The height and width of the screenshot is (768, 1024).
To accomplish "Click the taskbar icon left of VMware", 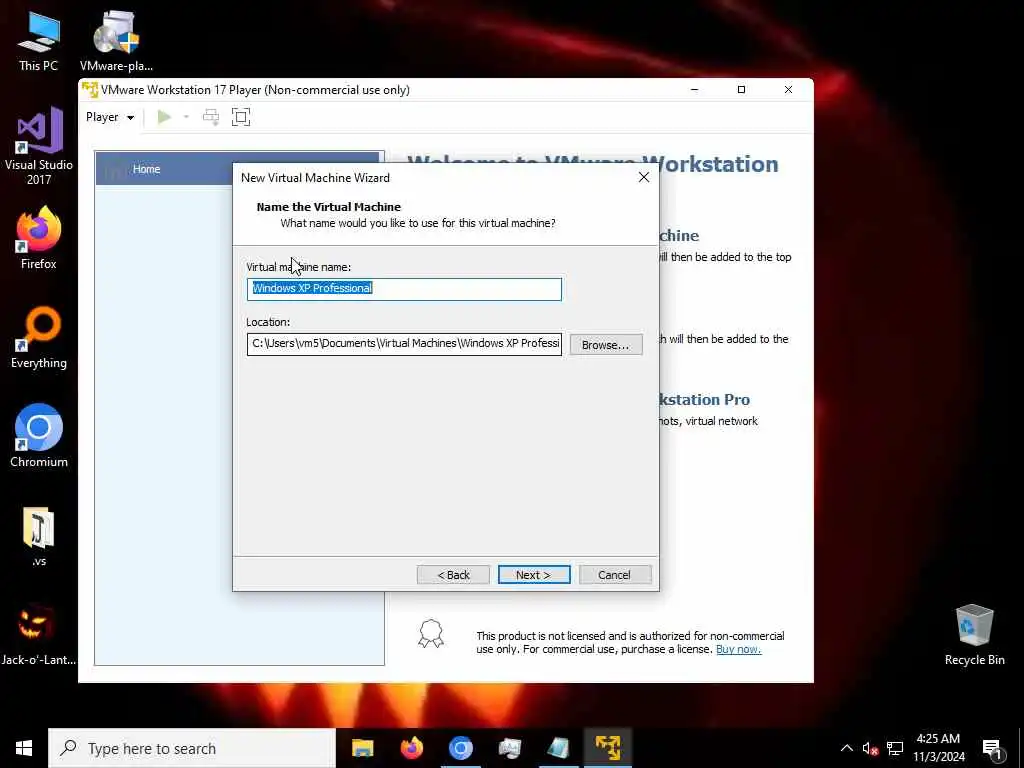I will pyautogui.click(x=558, y=748).
